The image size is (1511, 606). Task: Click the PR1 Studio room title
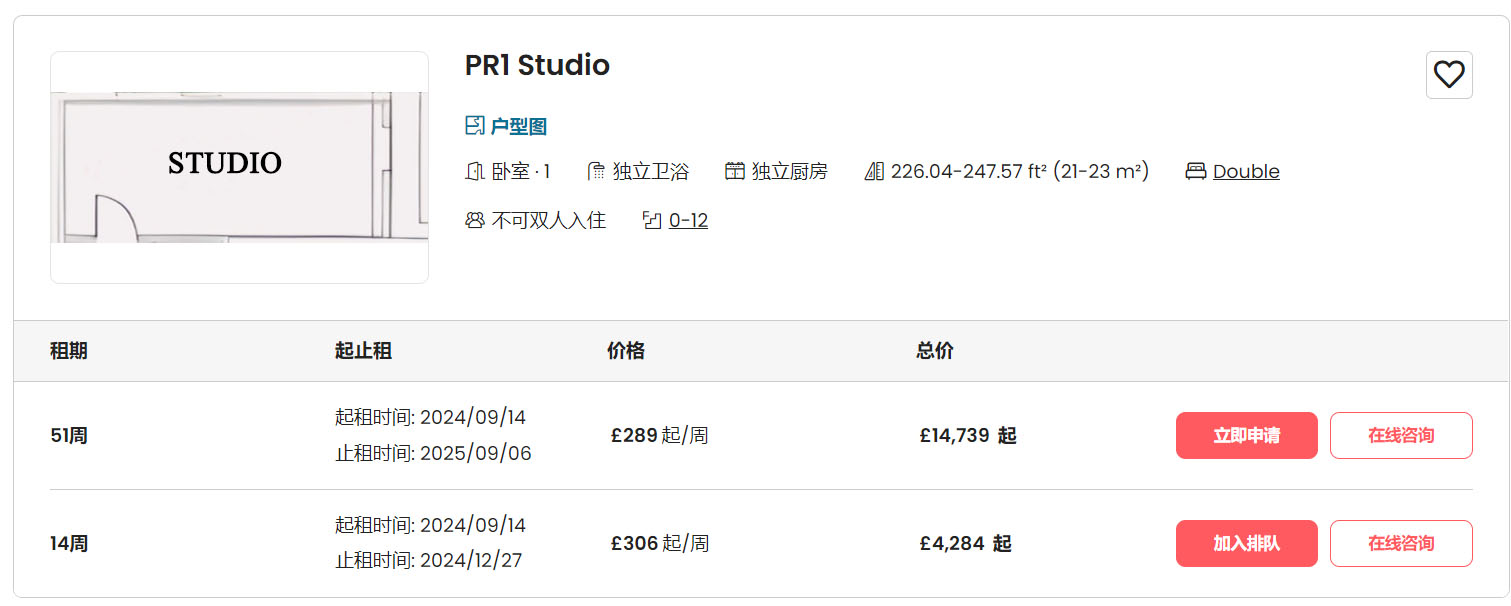[537, 65]
